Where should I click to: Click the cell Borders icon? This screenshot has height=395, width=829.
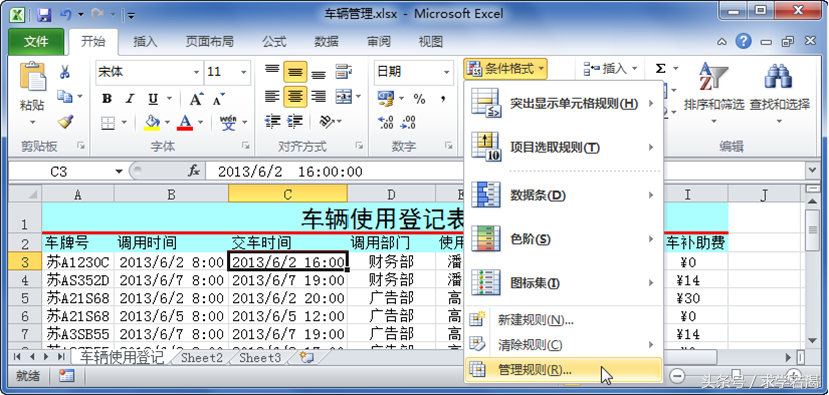108,123
